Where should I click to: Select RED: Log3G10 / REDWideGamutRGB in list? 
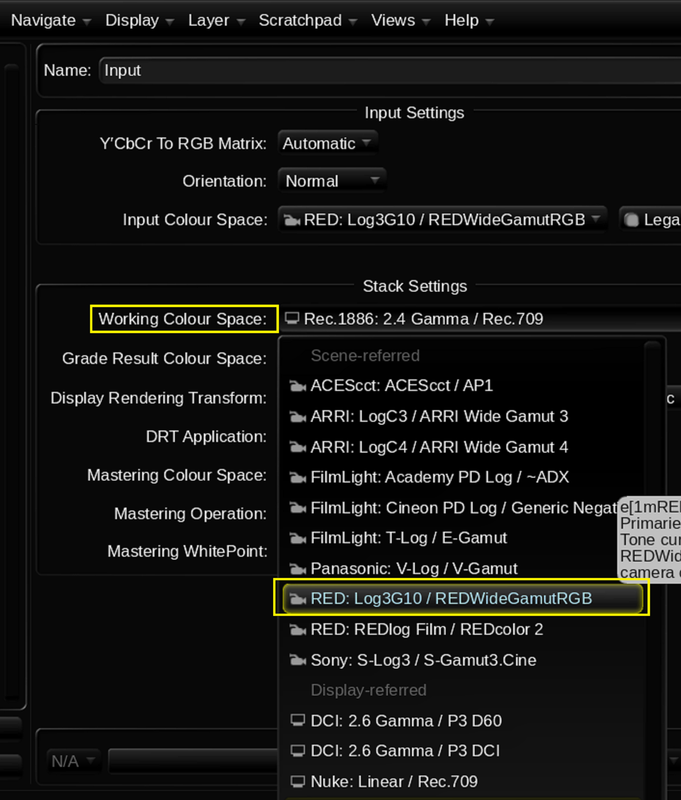(463, 598)
